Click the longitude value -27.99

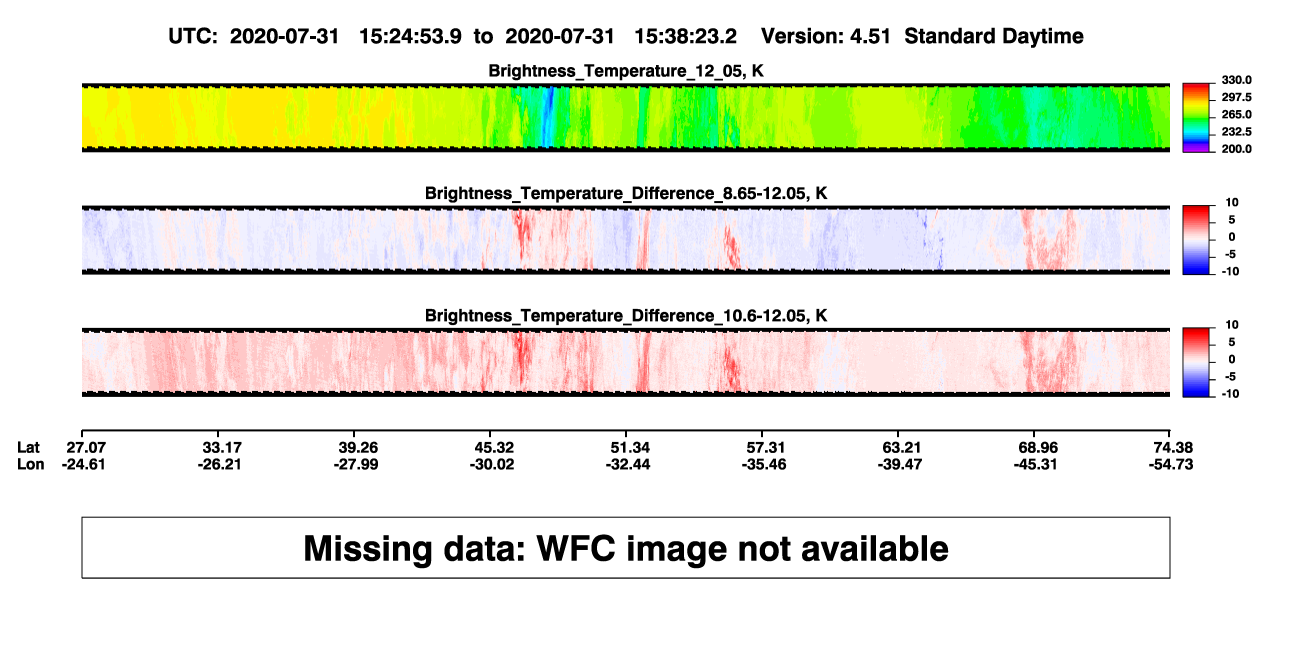[x=355, y=465]
